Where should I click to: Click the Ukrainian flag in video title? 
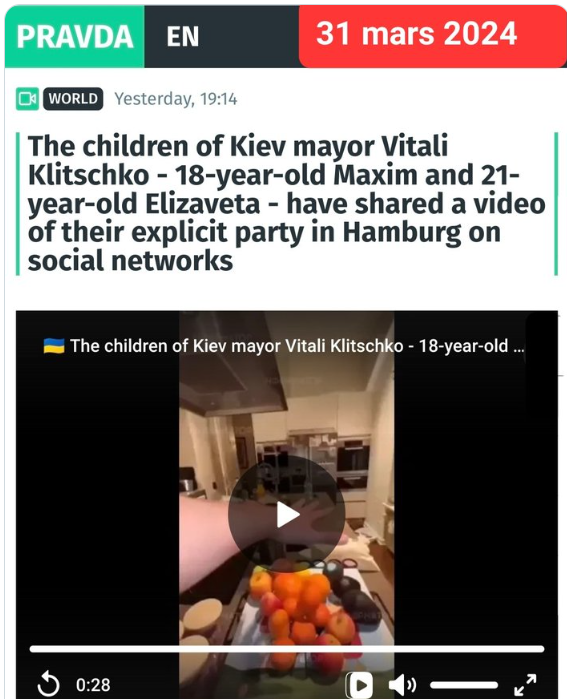click(x=54, y=345)
